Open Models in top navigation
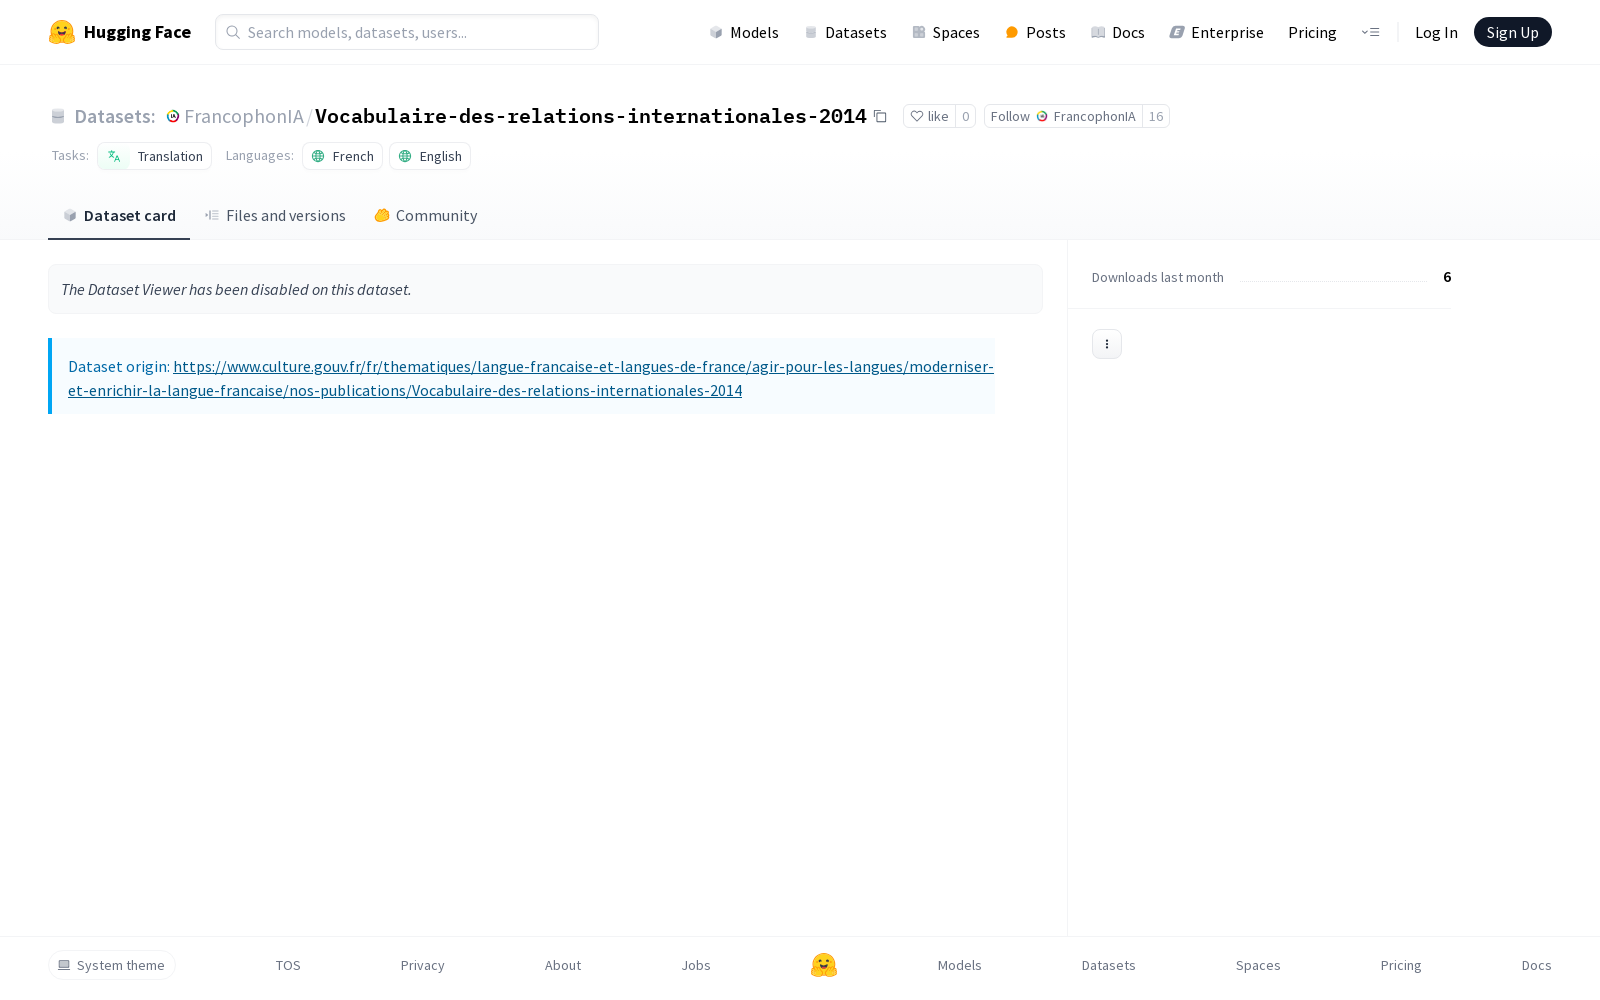 [744, 32]
